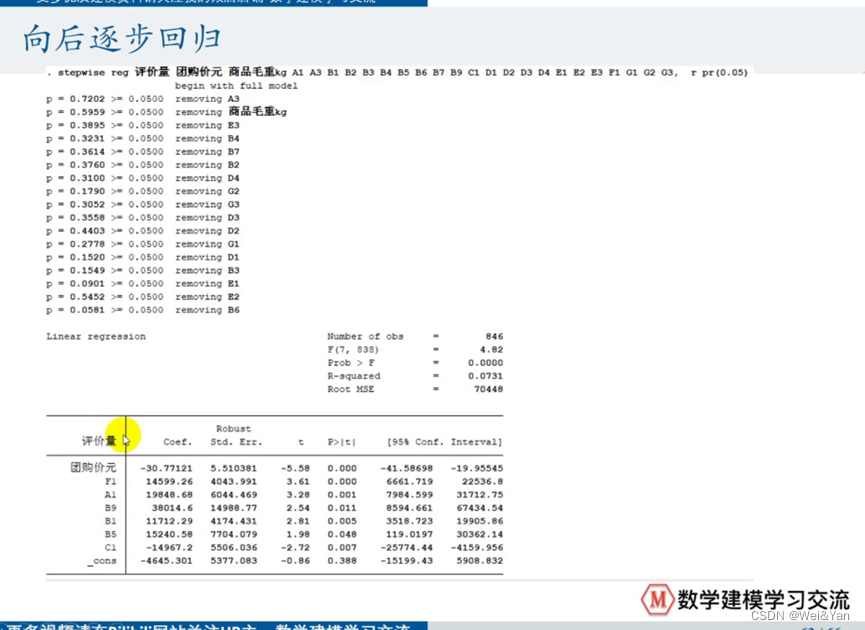Click the Root MSE value '70448'
This screenshot has height=630, width=865.
pos(488,389)
